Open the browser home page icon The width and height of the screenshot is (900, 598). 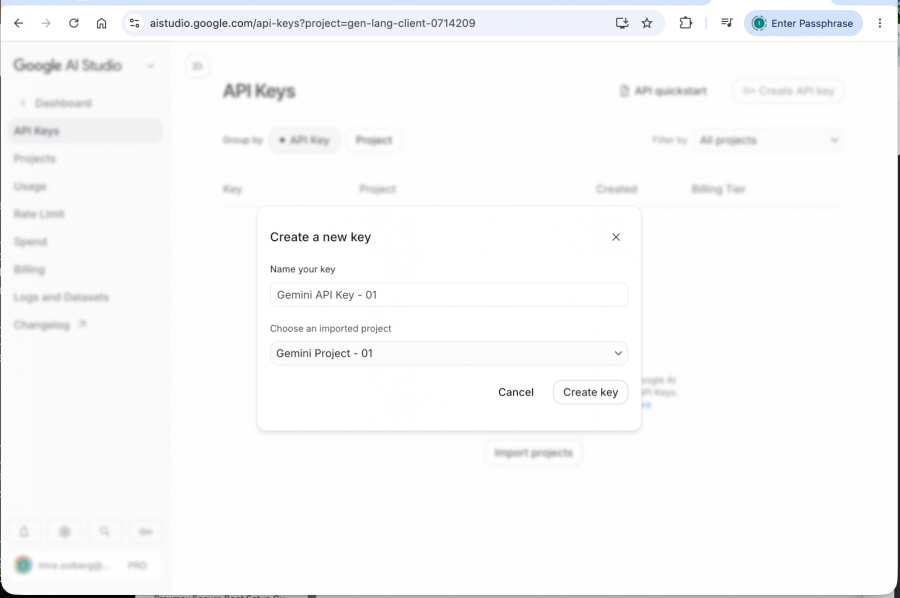point(101,23)
